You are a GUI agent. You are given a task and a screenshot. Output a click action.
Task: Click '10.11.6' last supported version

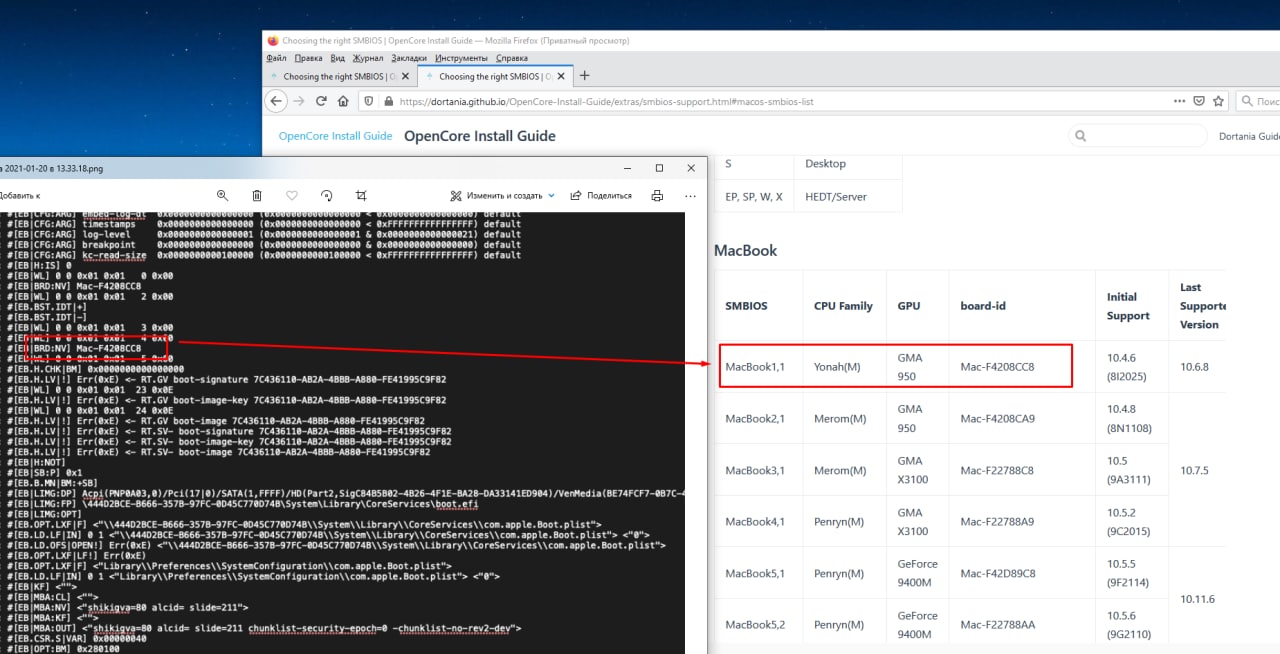pyautogui.click(x=1197, y=599)
